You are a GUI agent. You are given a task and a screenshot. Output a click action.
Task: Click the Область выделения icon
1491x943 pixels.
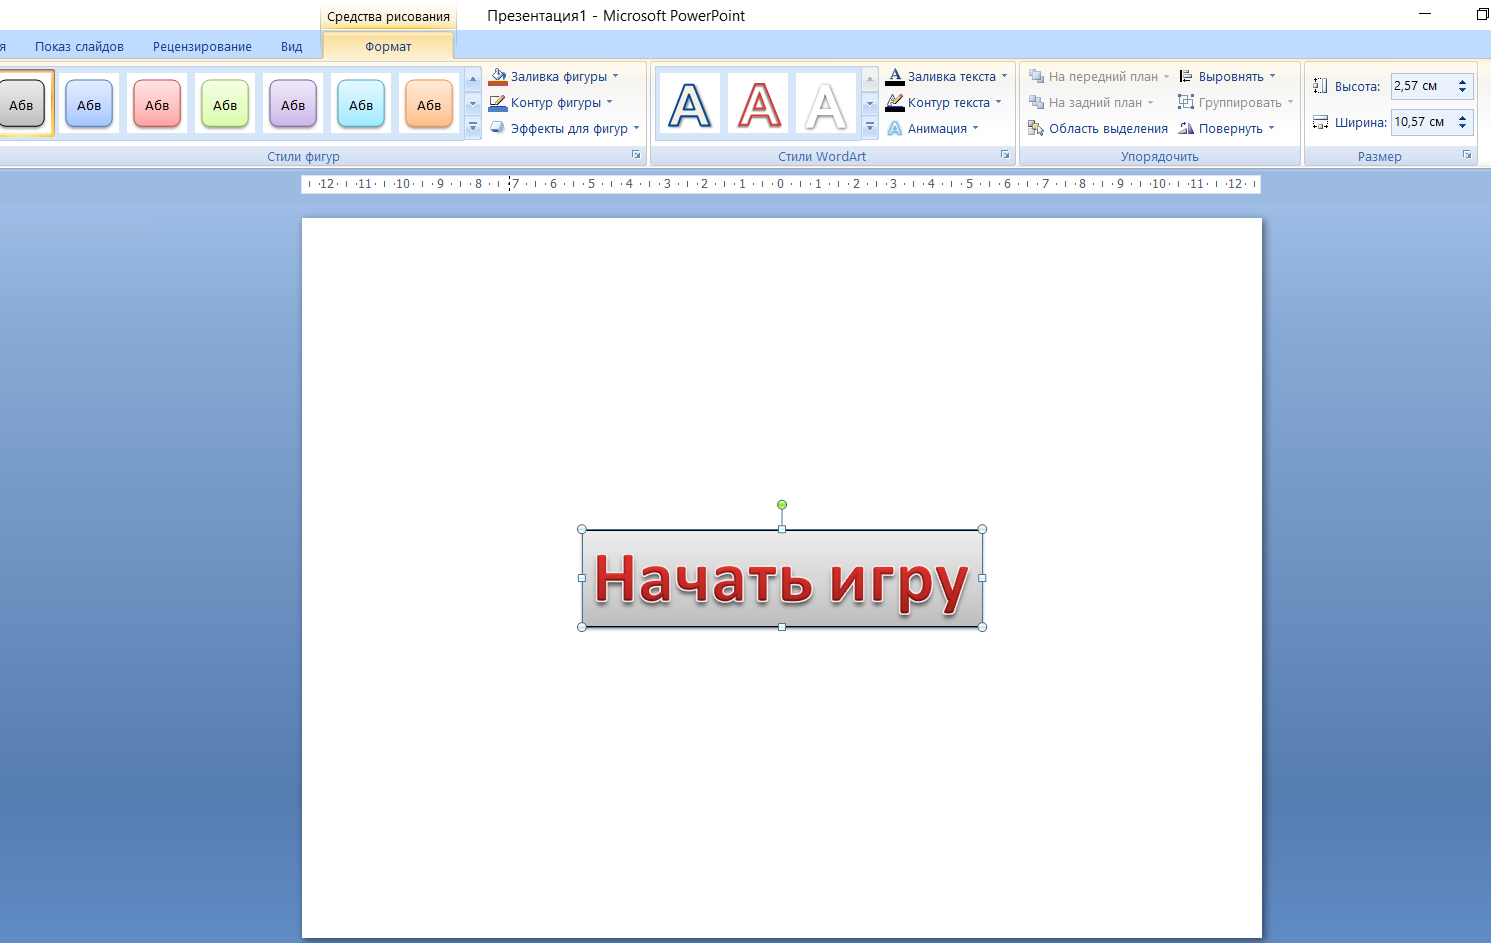1036,128
